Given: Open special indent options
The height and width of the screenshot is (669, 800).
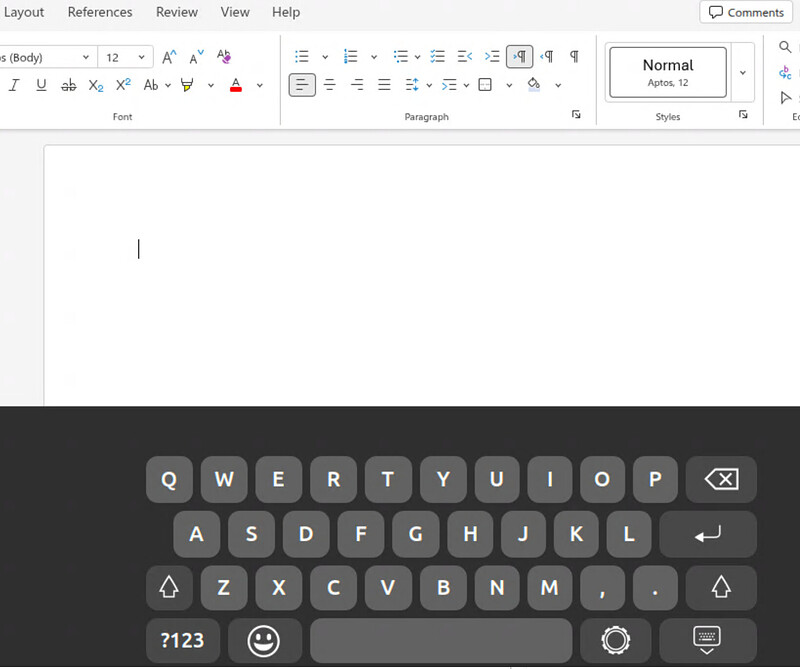Looking at the screenshot, I should pos(455,85).
